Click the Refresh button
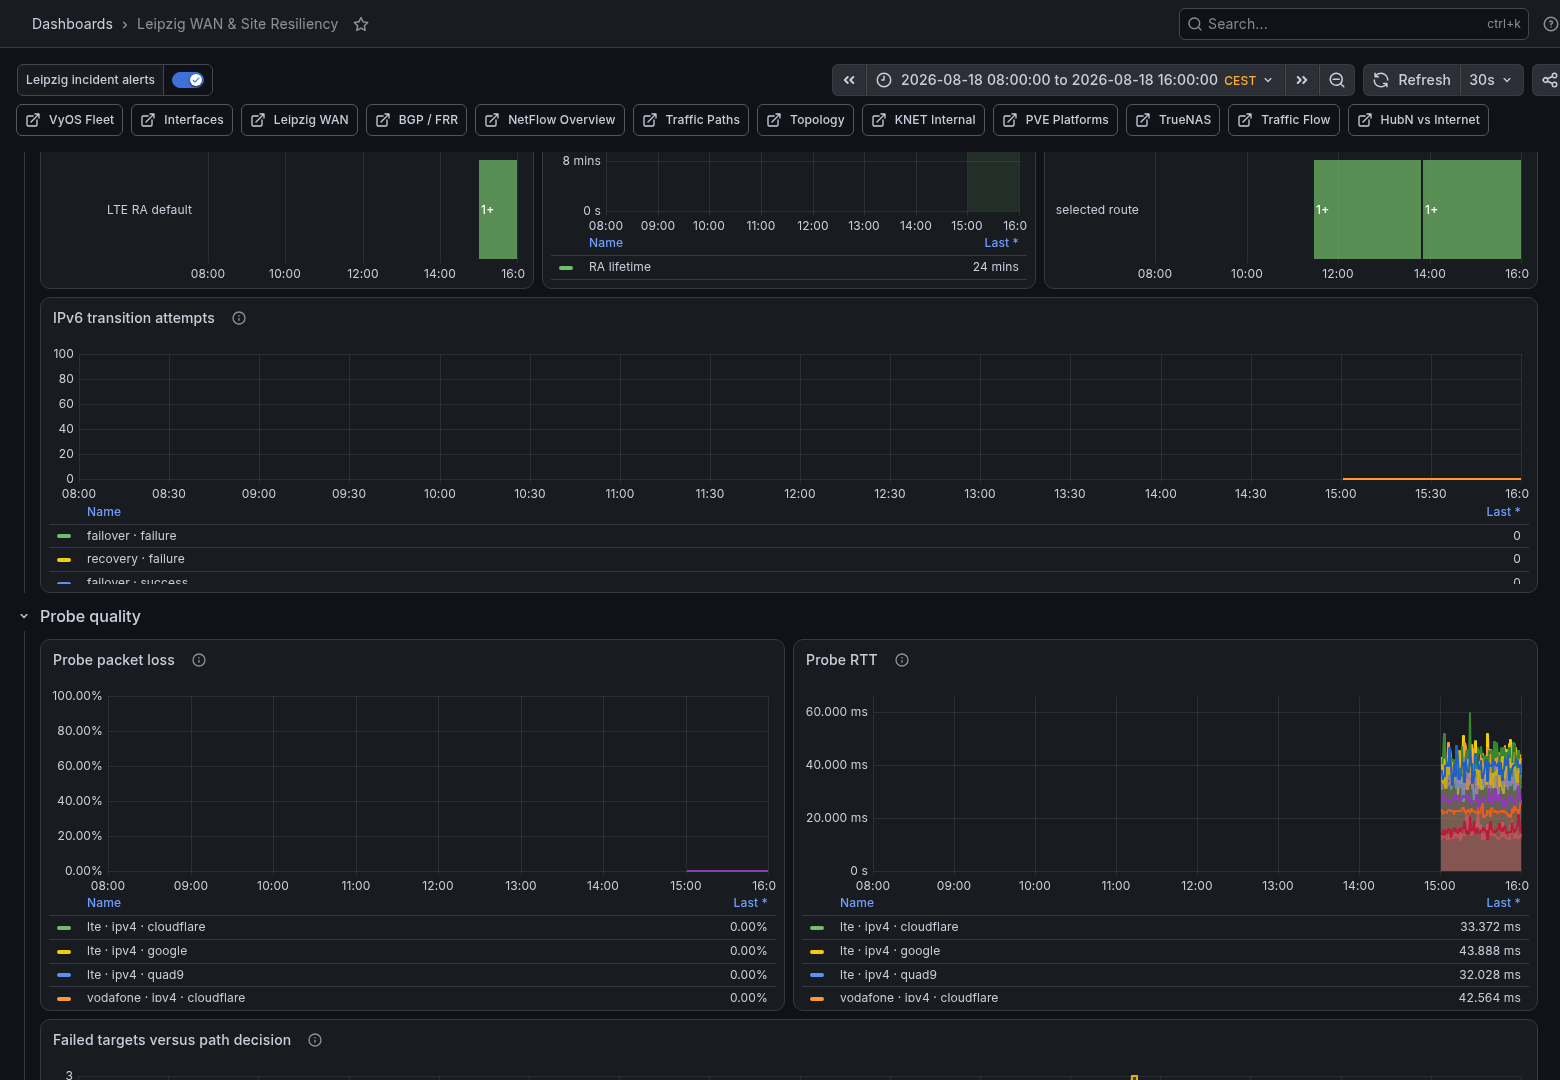1560x1080 pixels. pyautogui.click(x=1412, y=80)
